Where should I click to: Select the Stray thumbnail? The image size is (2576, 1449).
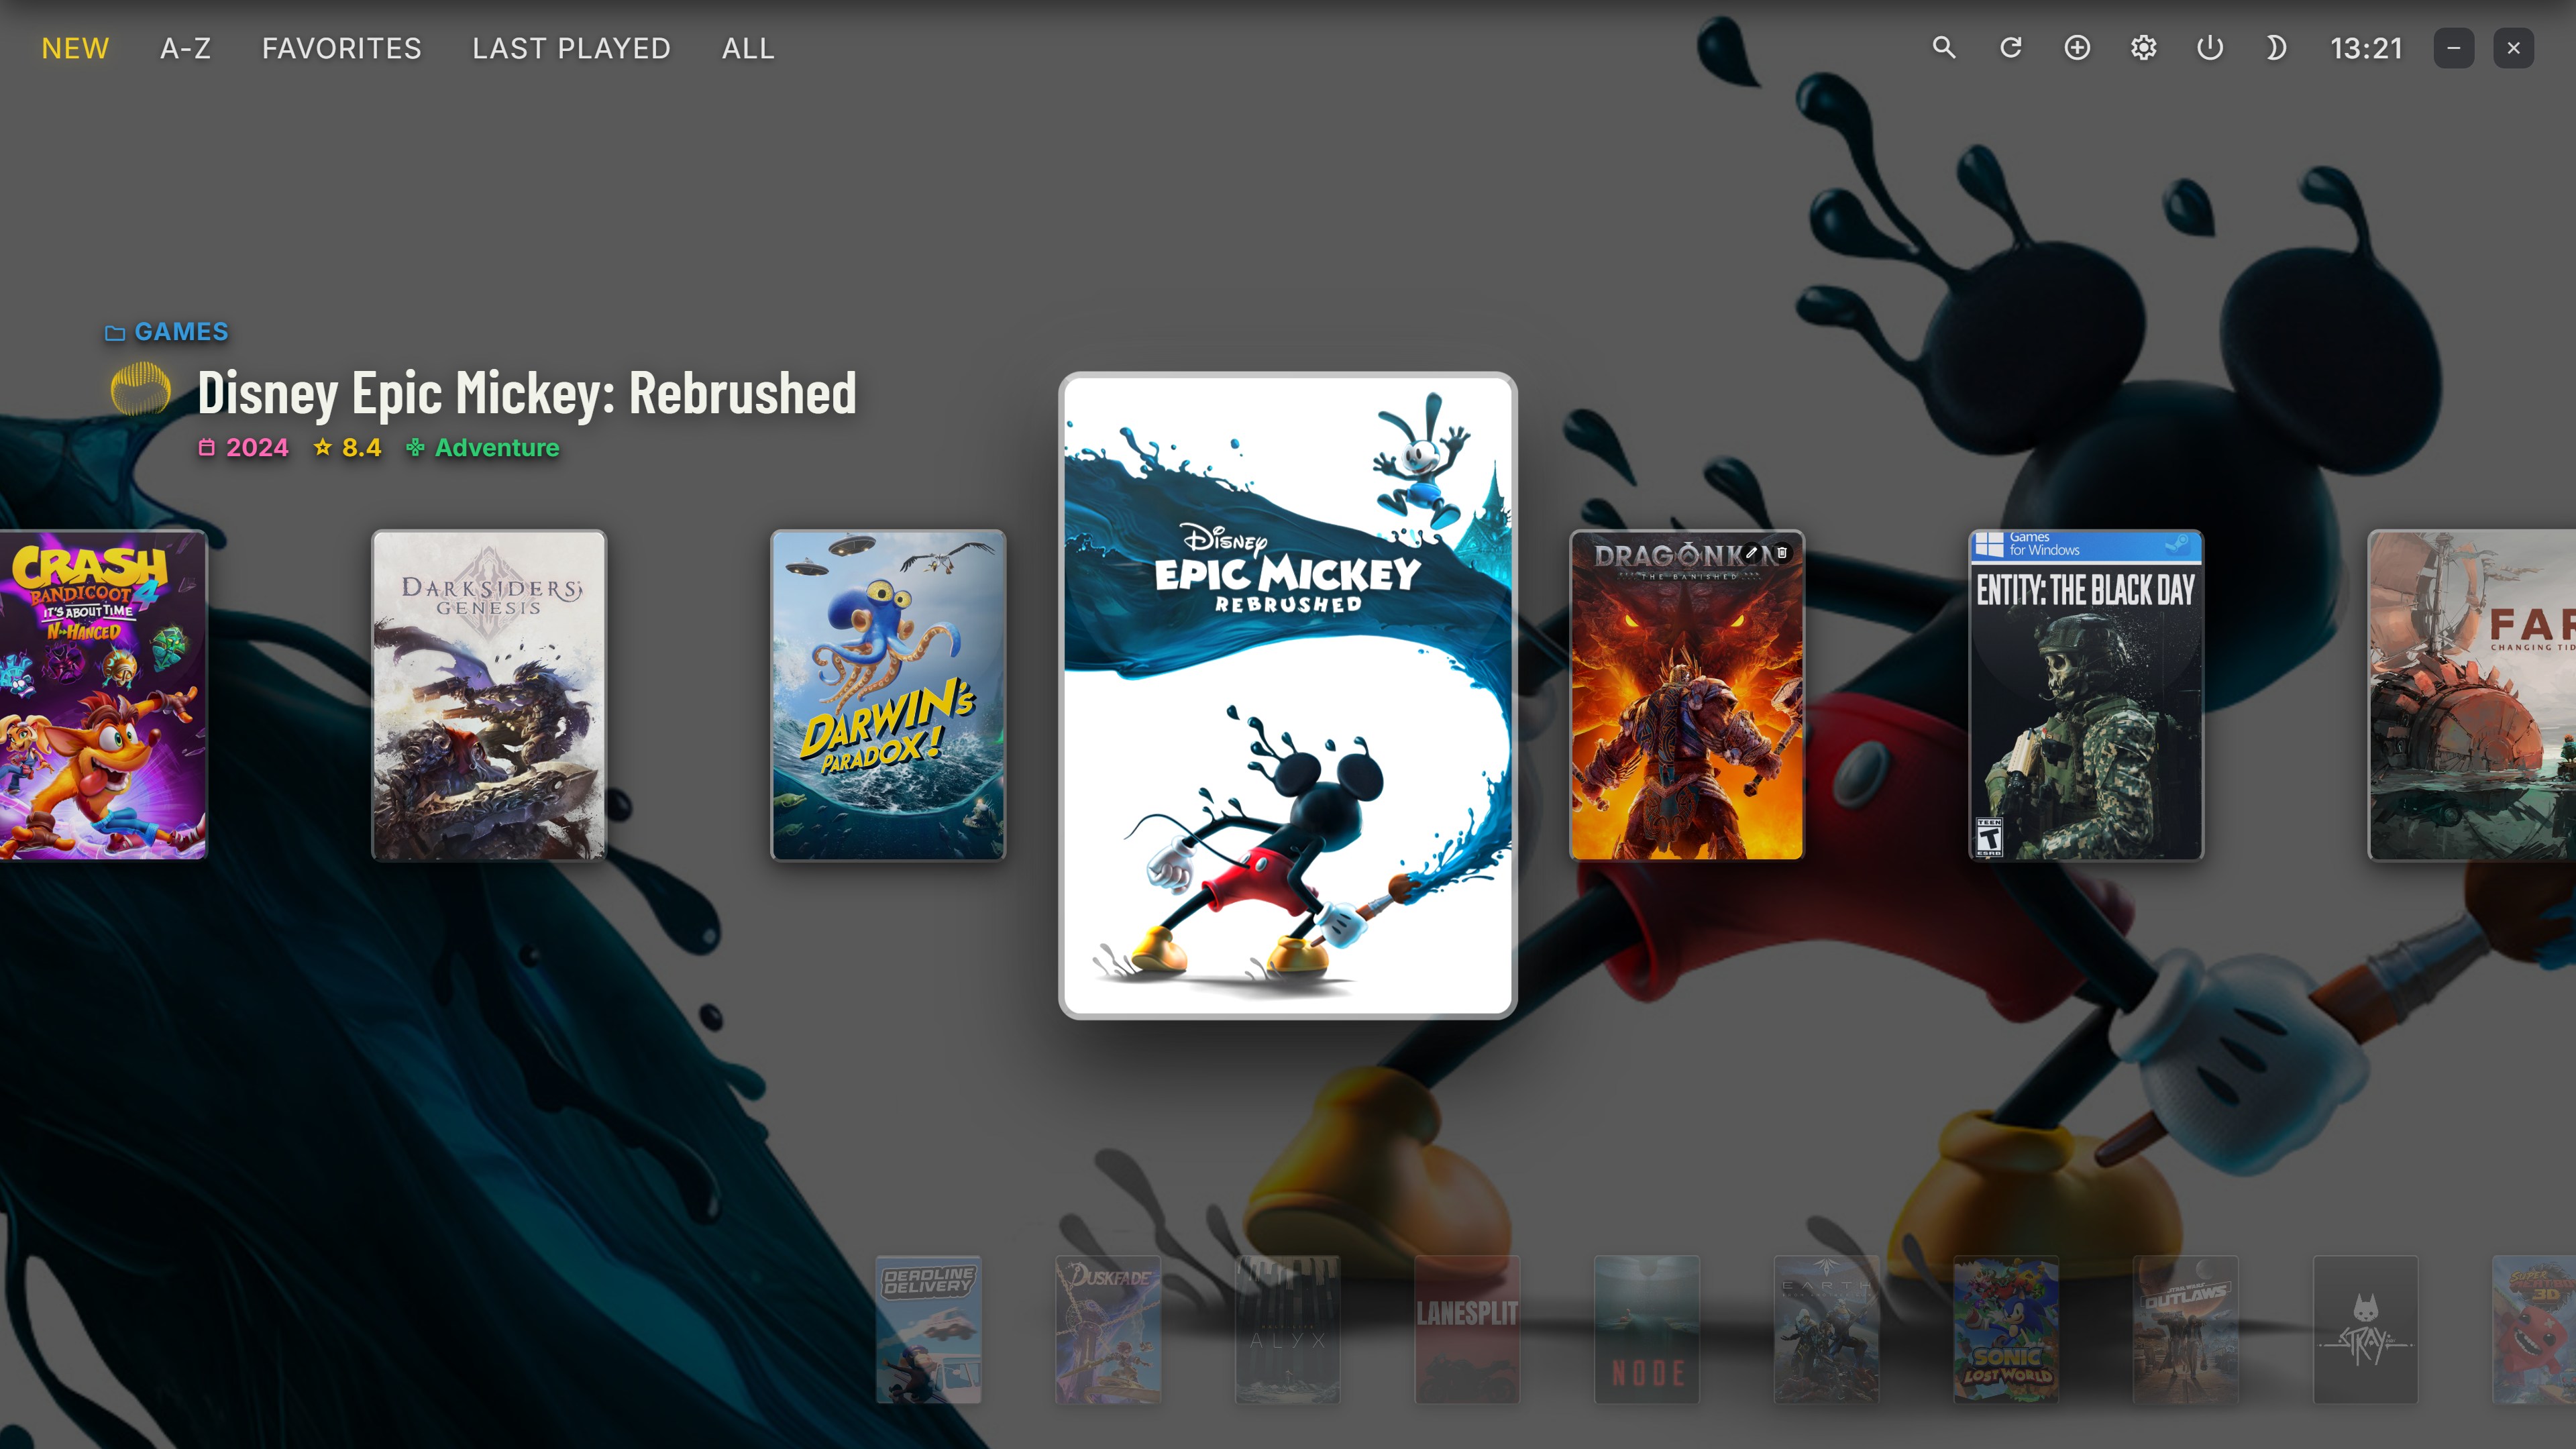click(2365, 1329)
